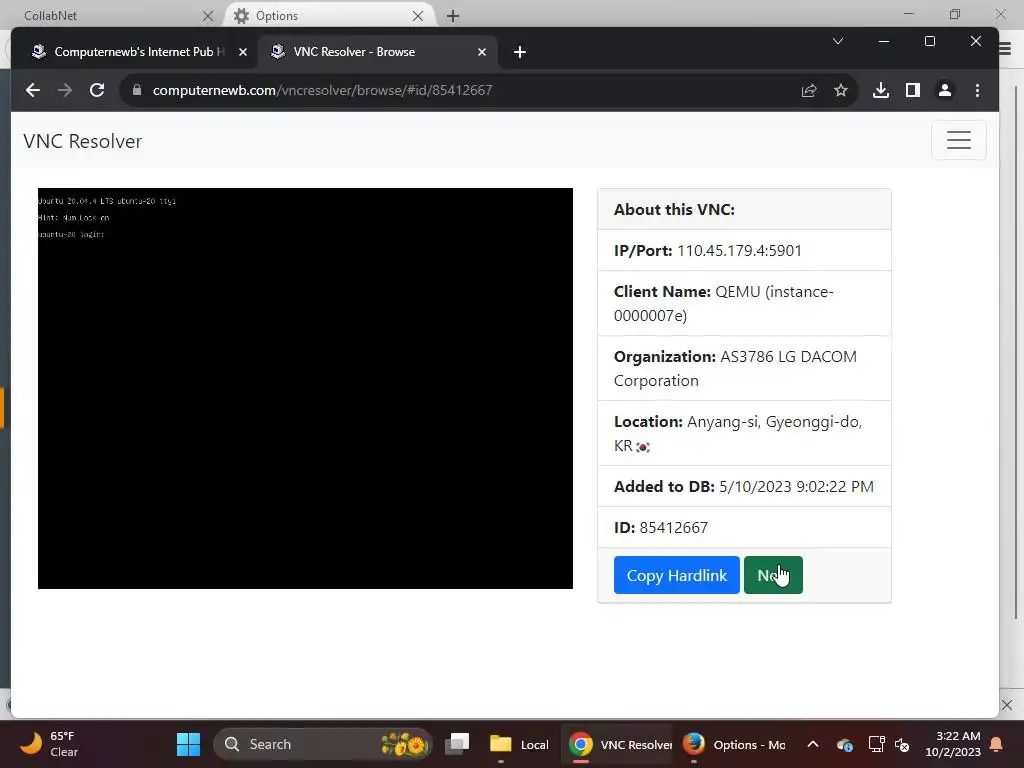The width and height of the screenshot is (1024, 768).
Task: Switch to background Options tab
Action: click(327, 15)
